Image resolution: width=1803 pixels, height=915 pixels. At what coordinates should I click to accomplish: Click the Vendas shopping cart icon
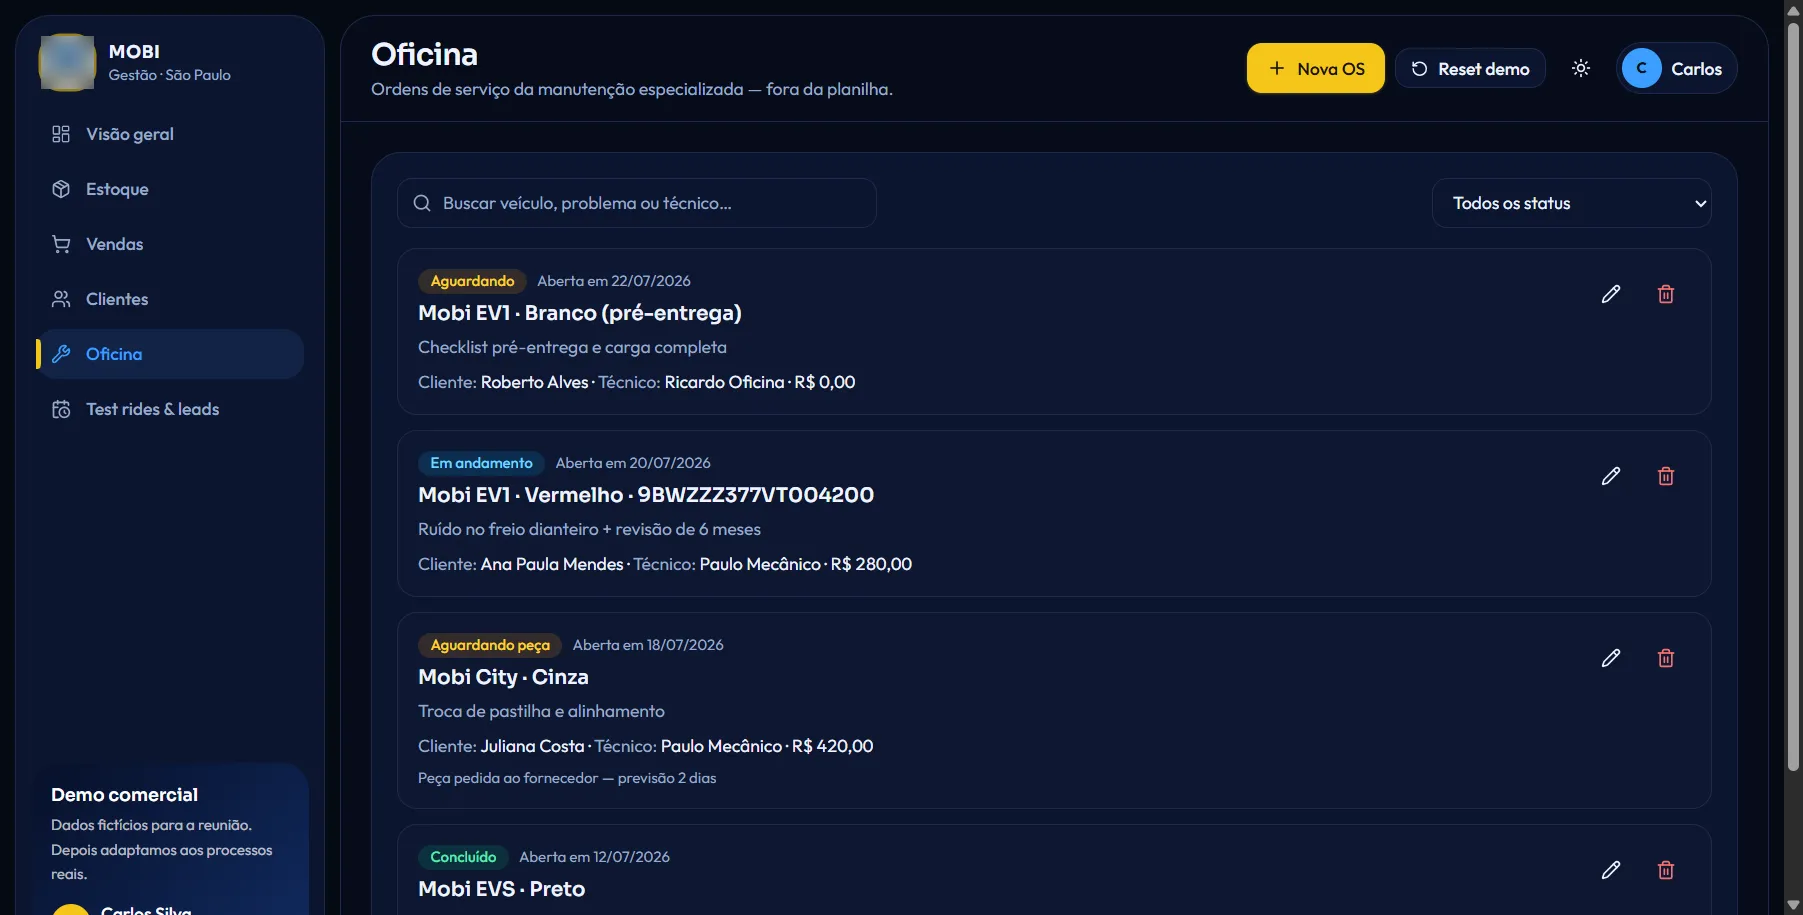tap(61, 244)
